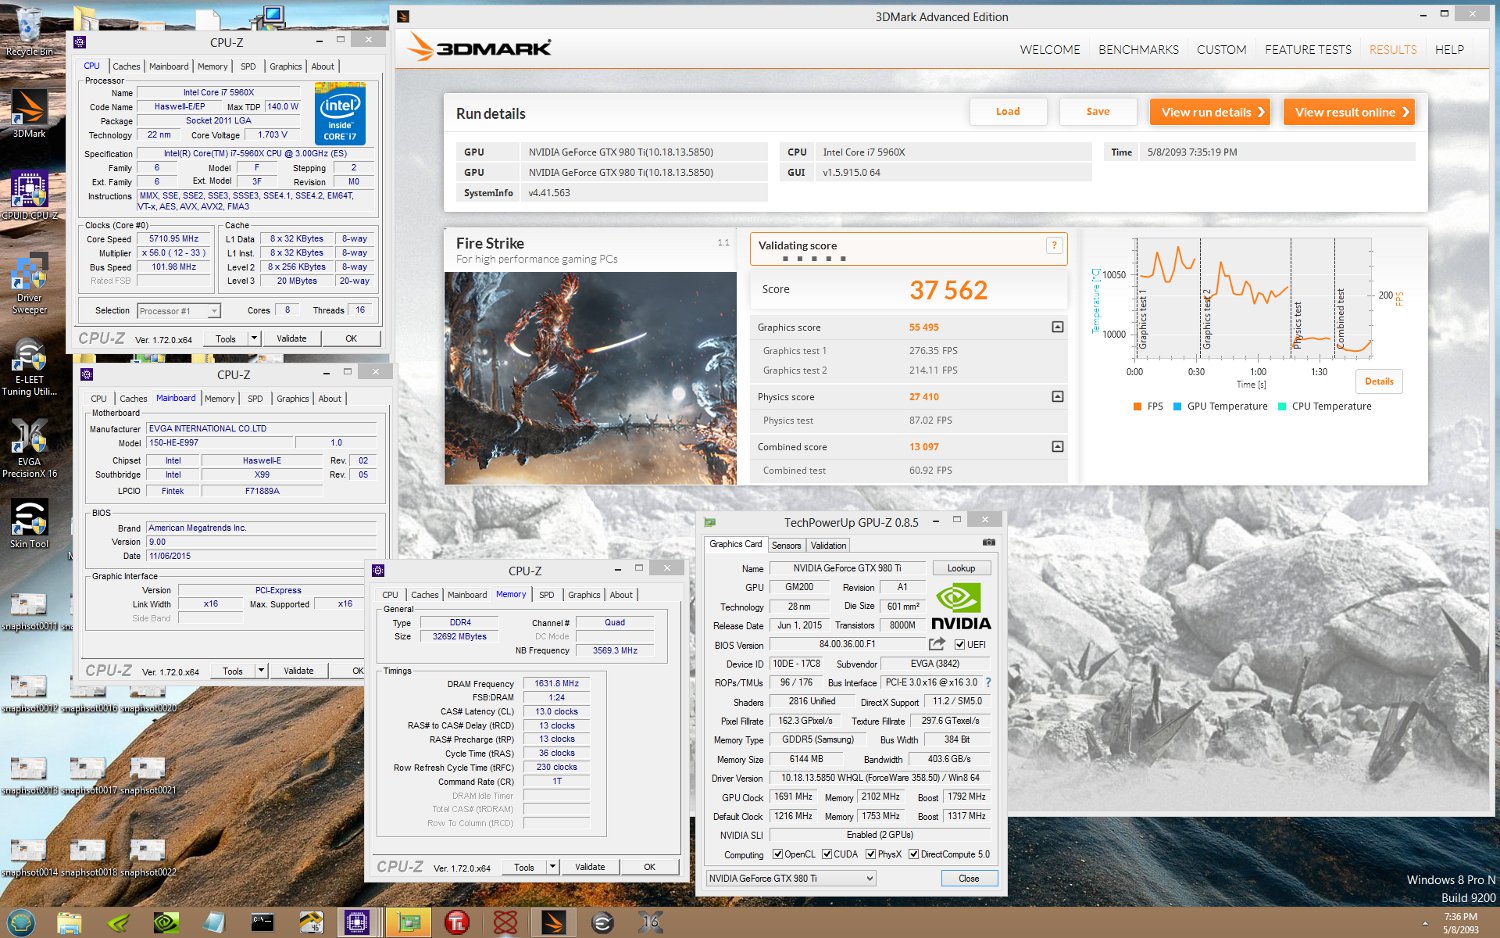Click the E-LEET circular taskbar icon
Image resolution: width=1500 pixels, height=938 pixels.
[602, 922]
